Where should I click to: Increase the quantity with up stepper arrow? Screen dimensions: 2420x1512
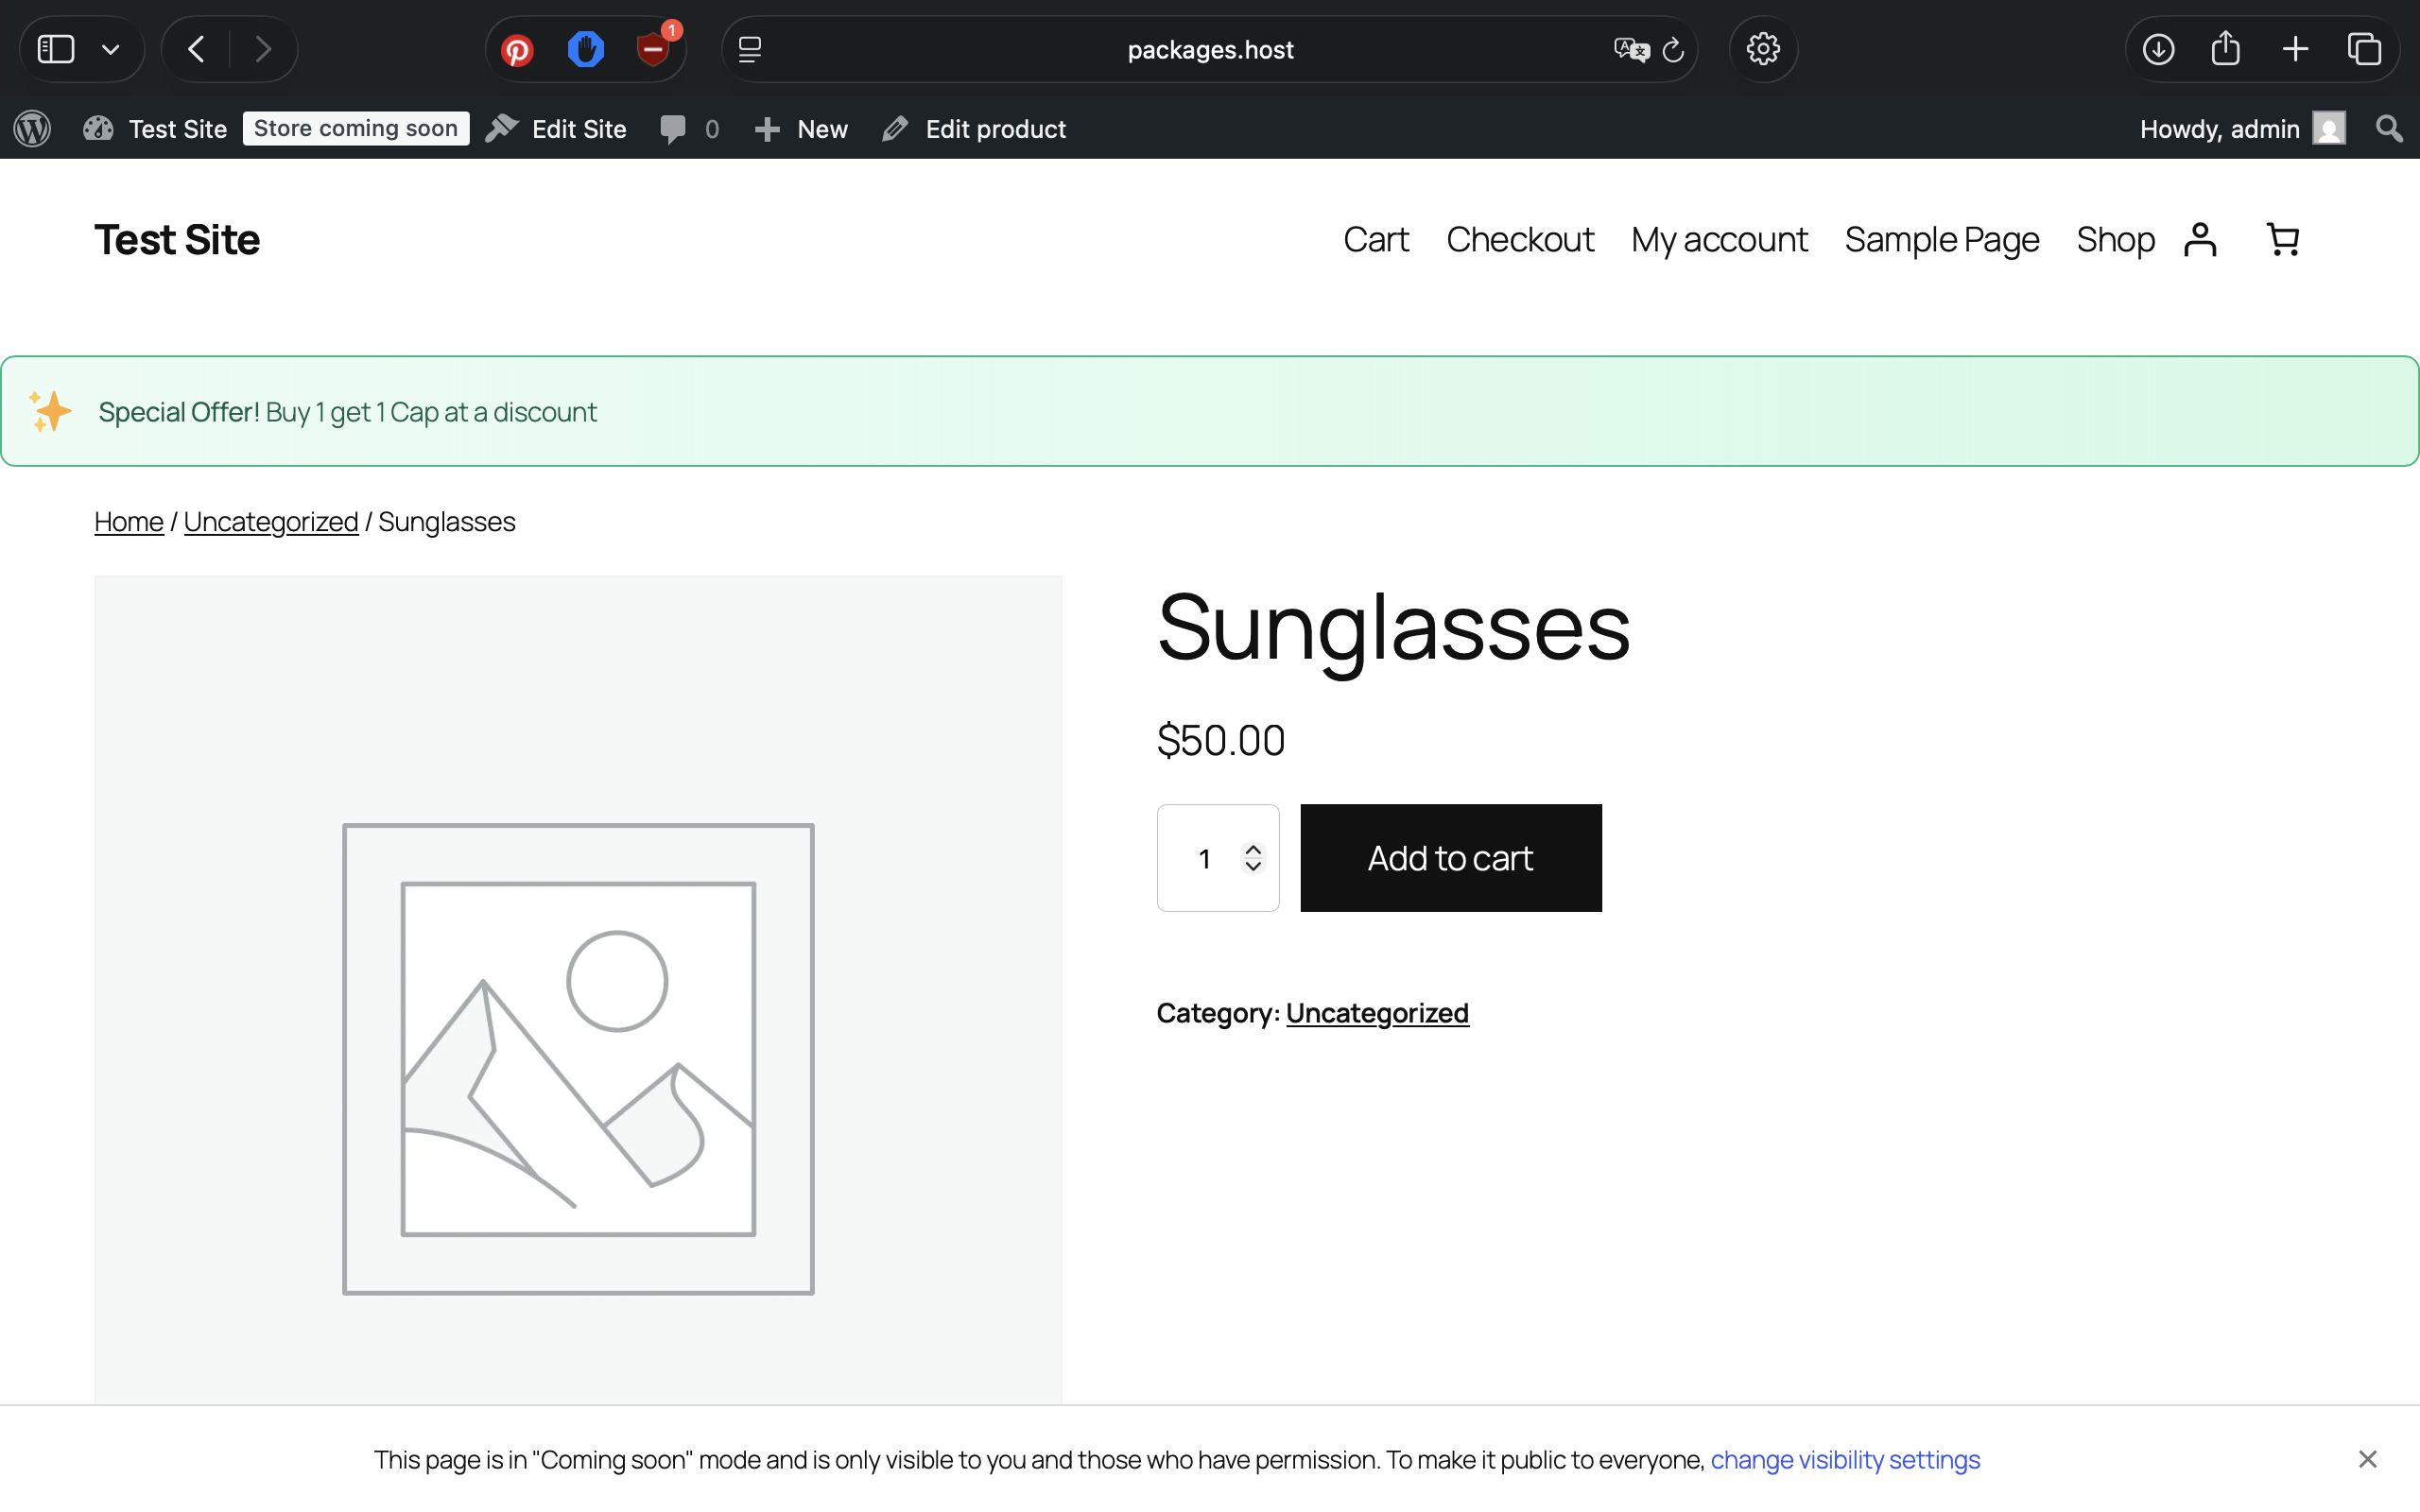pyautogui.click(x=1253, y=849)
